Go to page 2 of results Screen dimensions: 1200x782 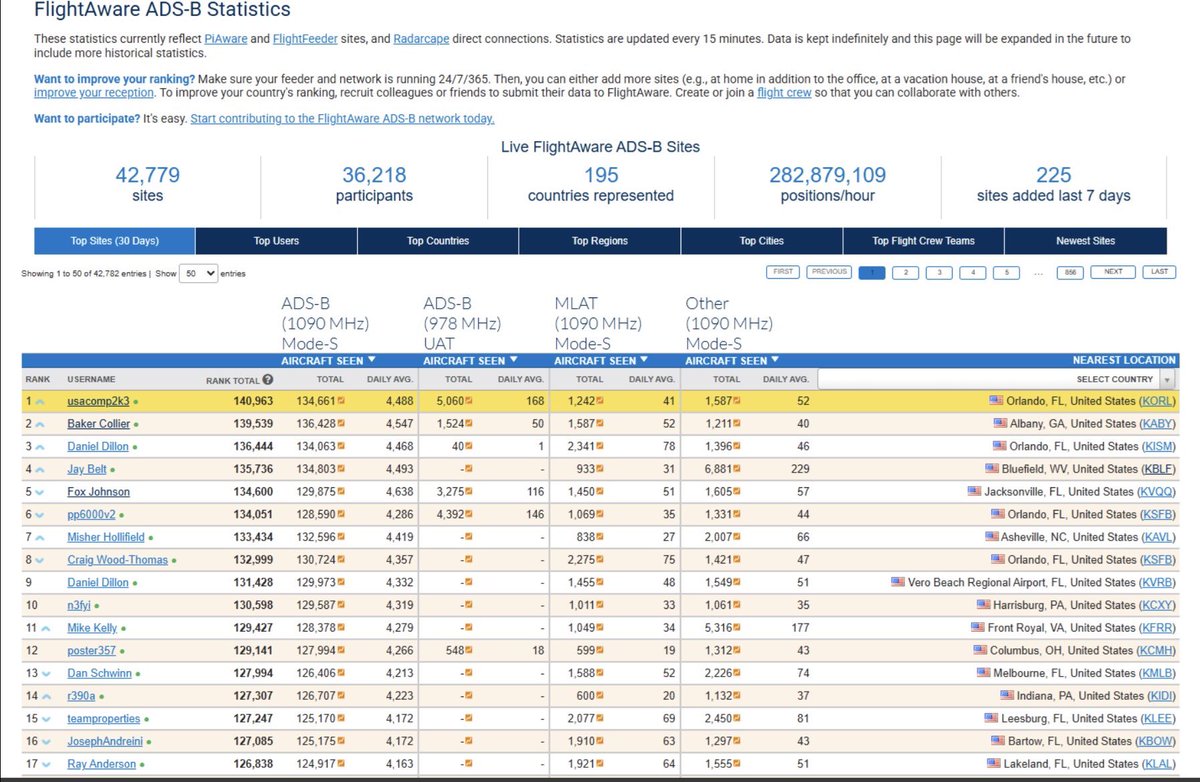(905, 272)
